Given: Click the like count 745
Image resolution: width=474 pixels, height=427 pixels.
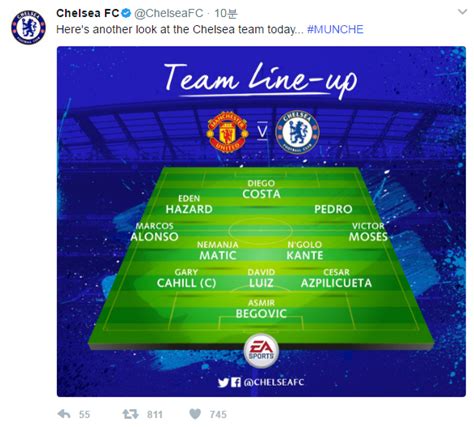Looking at the screenshot, I should (x=218, y=414).
